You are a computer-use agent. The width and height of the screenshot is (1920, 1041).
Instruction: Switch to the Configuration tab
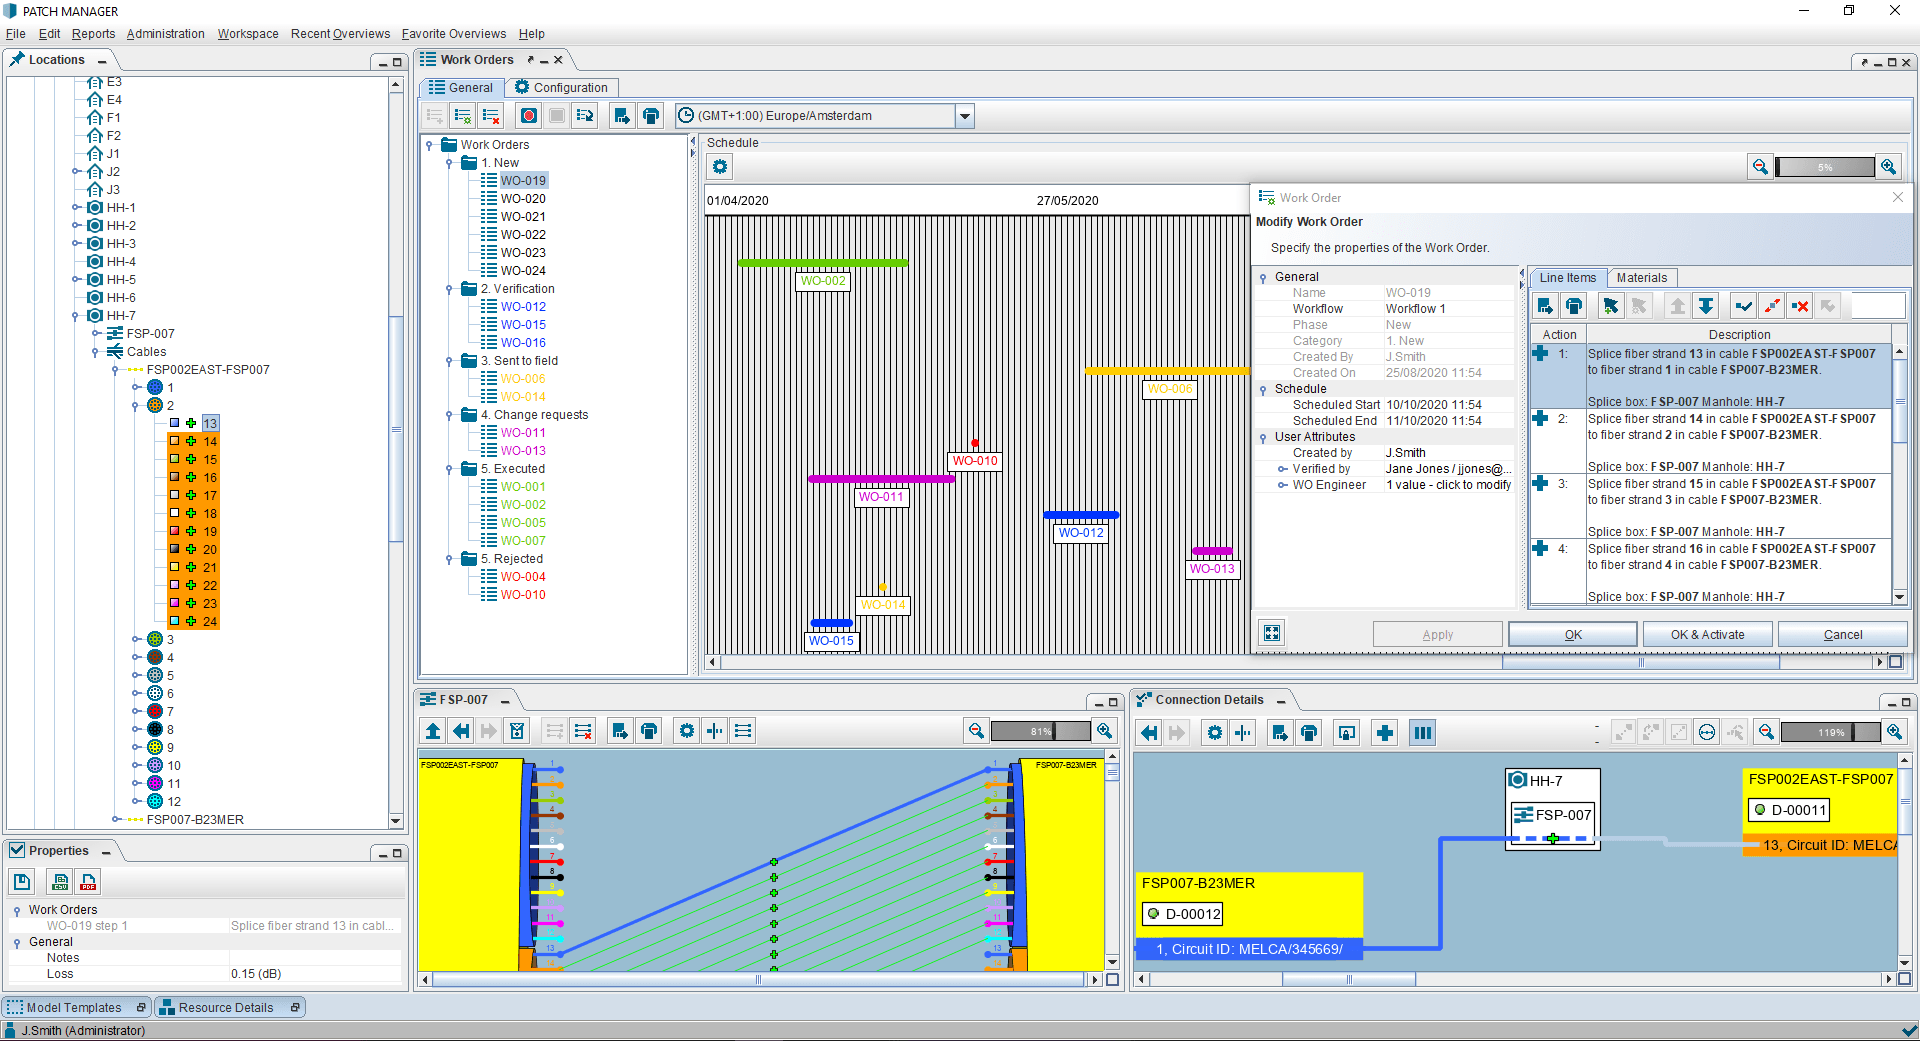(x=561, y=88)
